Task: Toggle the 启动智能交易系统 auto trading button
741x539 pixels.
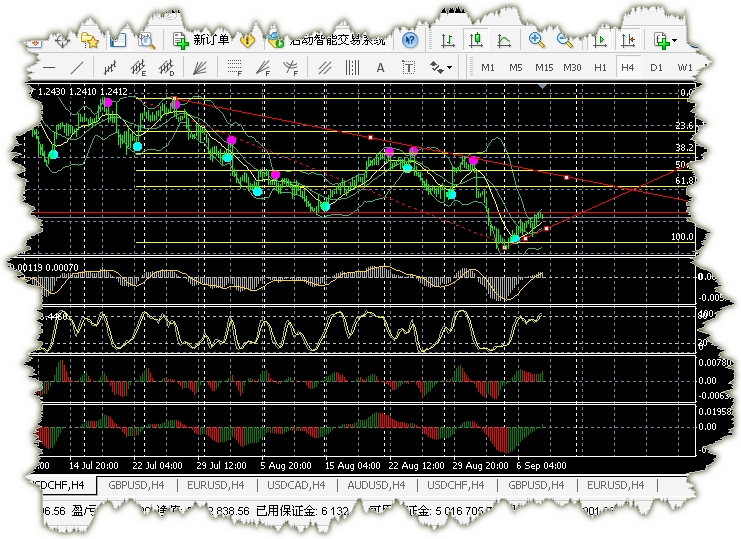Action: coord(326,41)
